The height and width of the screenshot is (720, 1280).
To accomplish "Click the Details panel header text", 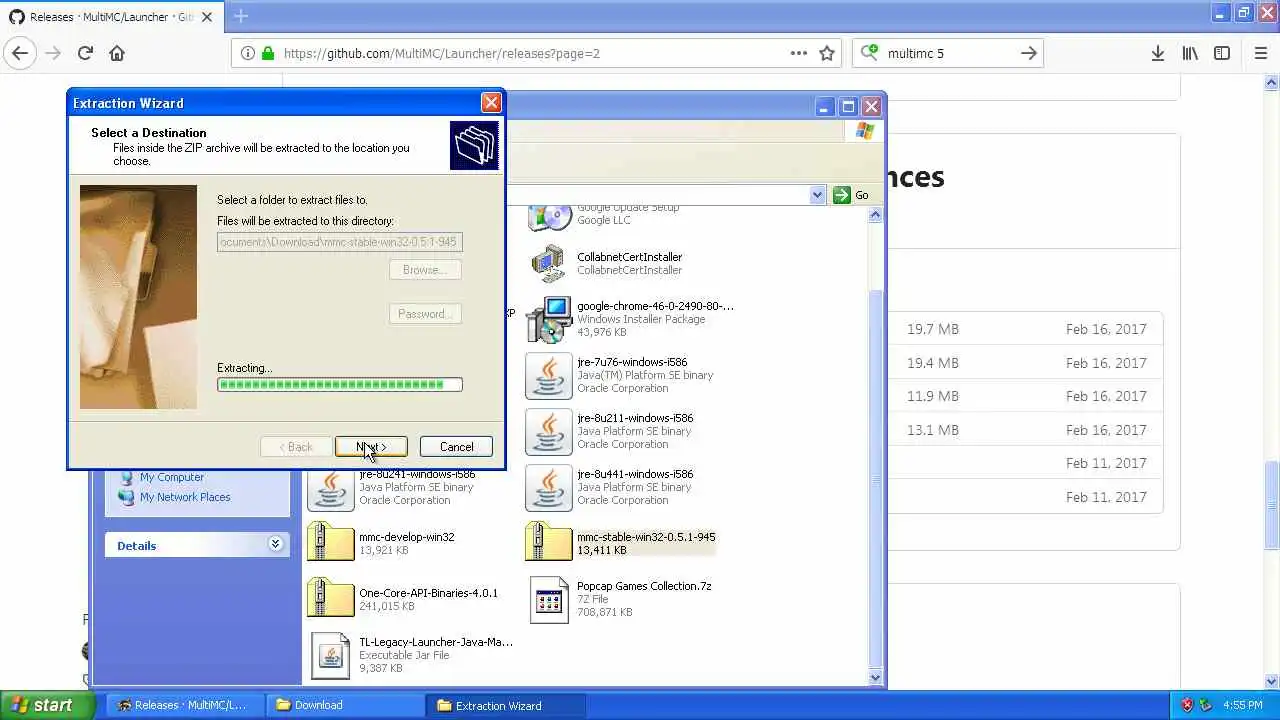I will pos(137,546).
